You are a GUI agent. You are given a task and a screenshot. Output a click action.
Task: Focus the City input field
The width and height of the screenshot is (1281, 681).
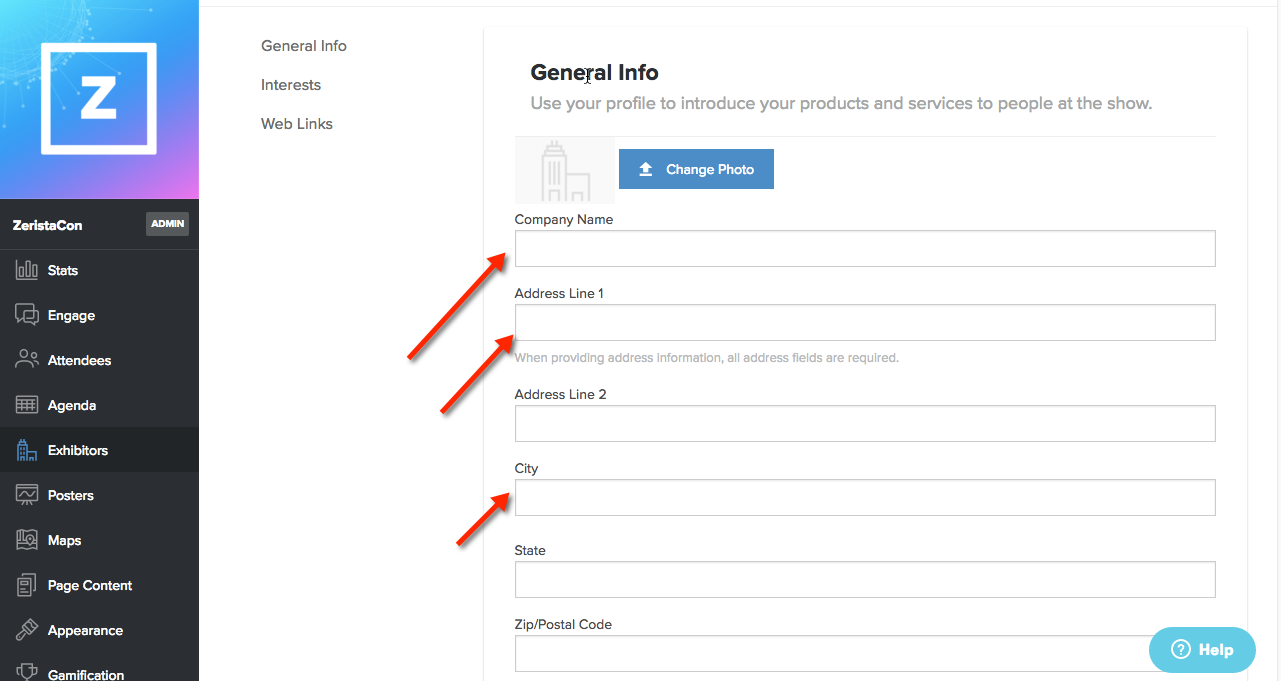[x=865, y=497]
